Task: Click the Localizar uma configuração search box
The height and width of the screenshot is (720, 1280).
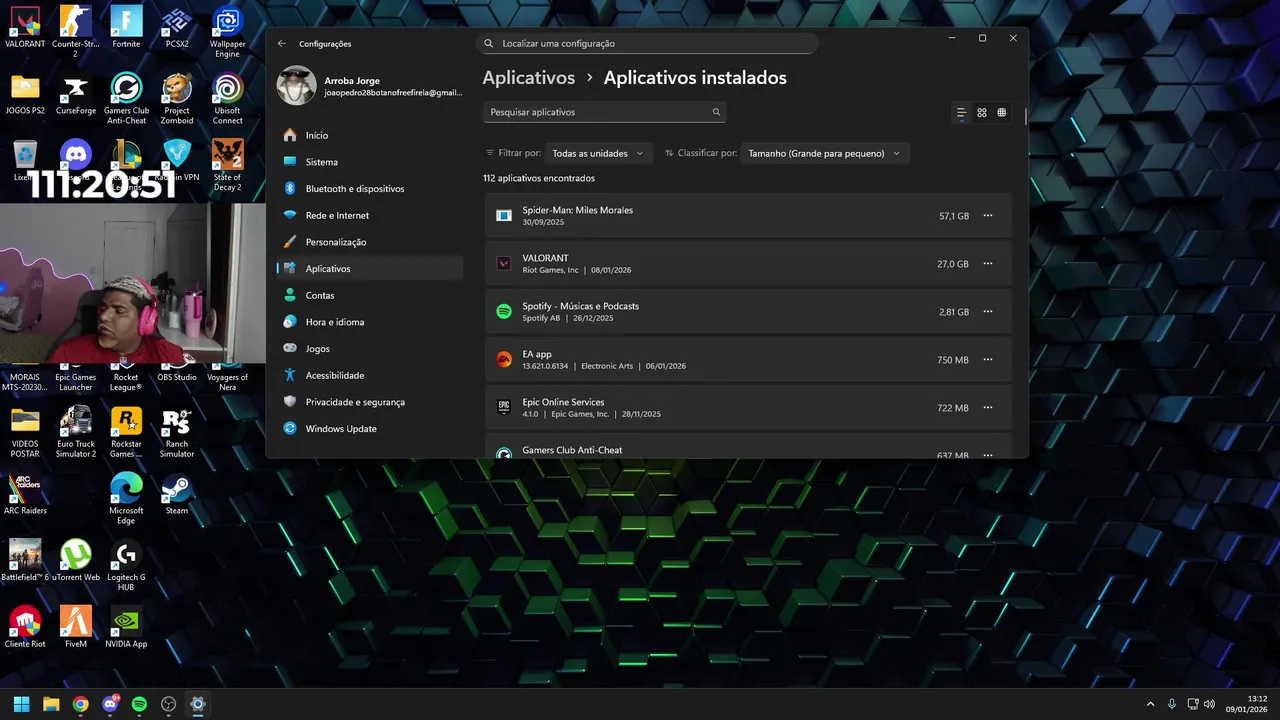Action: pyautogui.click(x=647, y=44)
